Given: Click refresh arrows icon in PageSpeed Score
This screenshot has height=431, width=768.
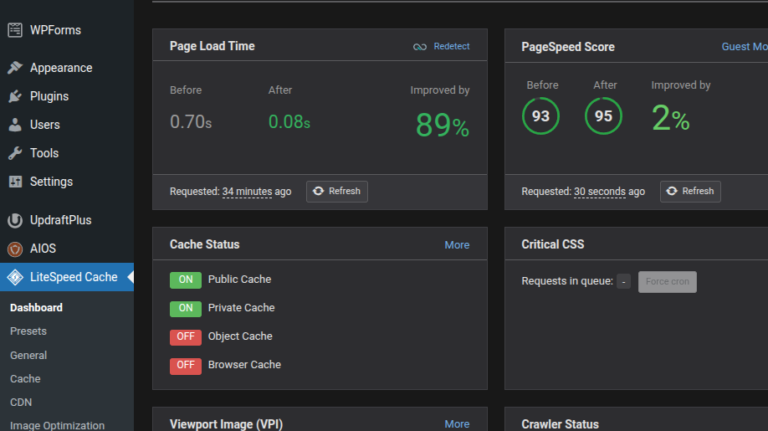Looking at the screenshot, I should (x=672, y=191).
